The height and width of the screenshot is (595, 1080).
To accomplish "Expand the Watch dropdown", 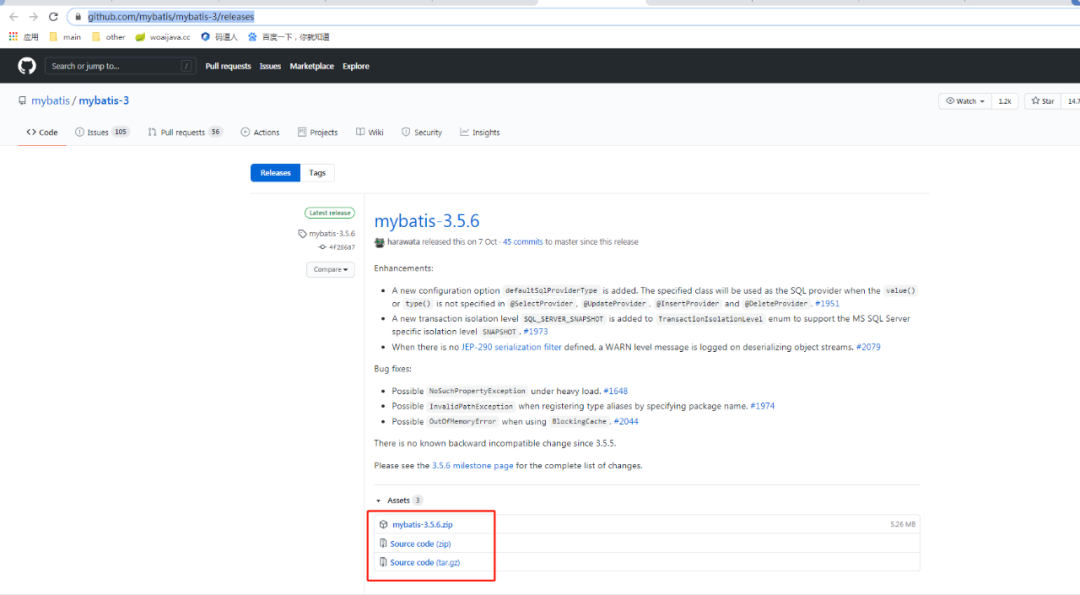I will pyautogui.click(x=965, y=101).
